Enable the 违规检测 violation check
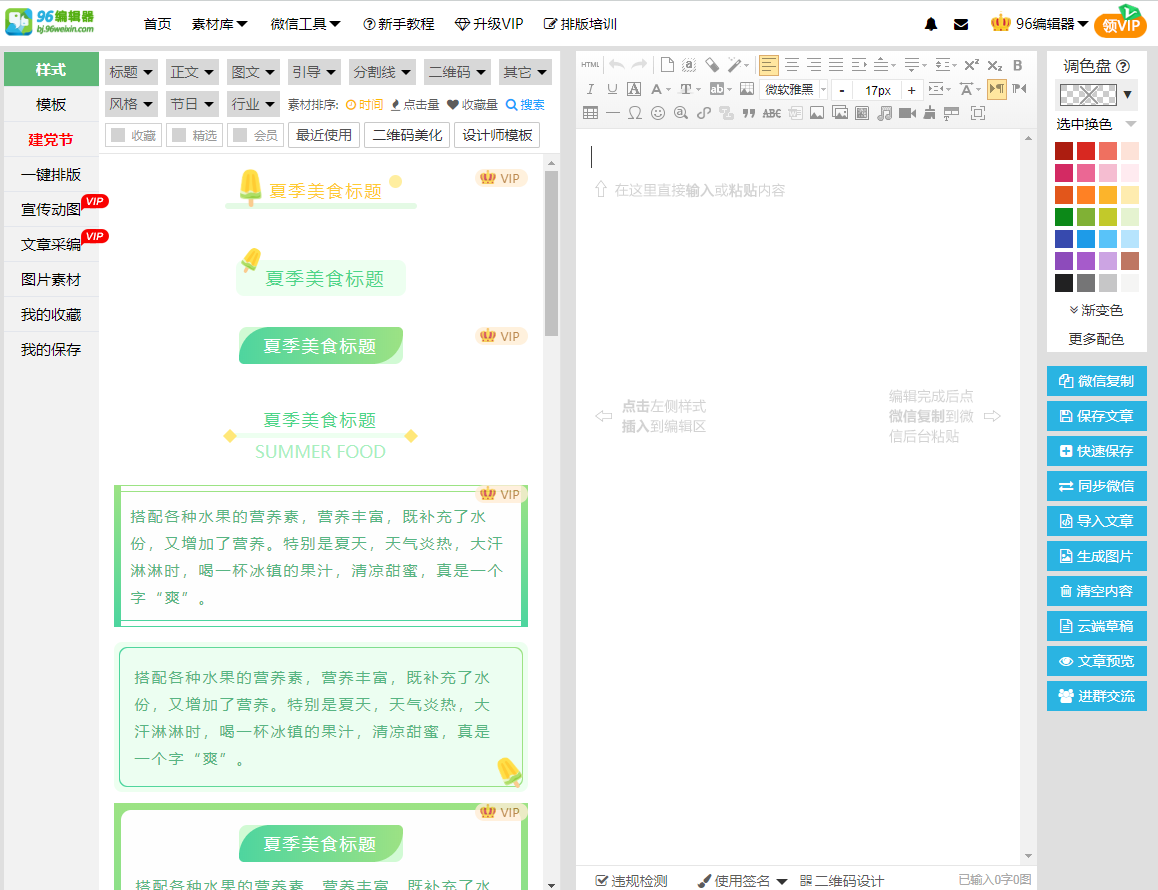 [x=631, y=879]
